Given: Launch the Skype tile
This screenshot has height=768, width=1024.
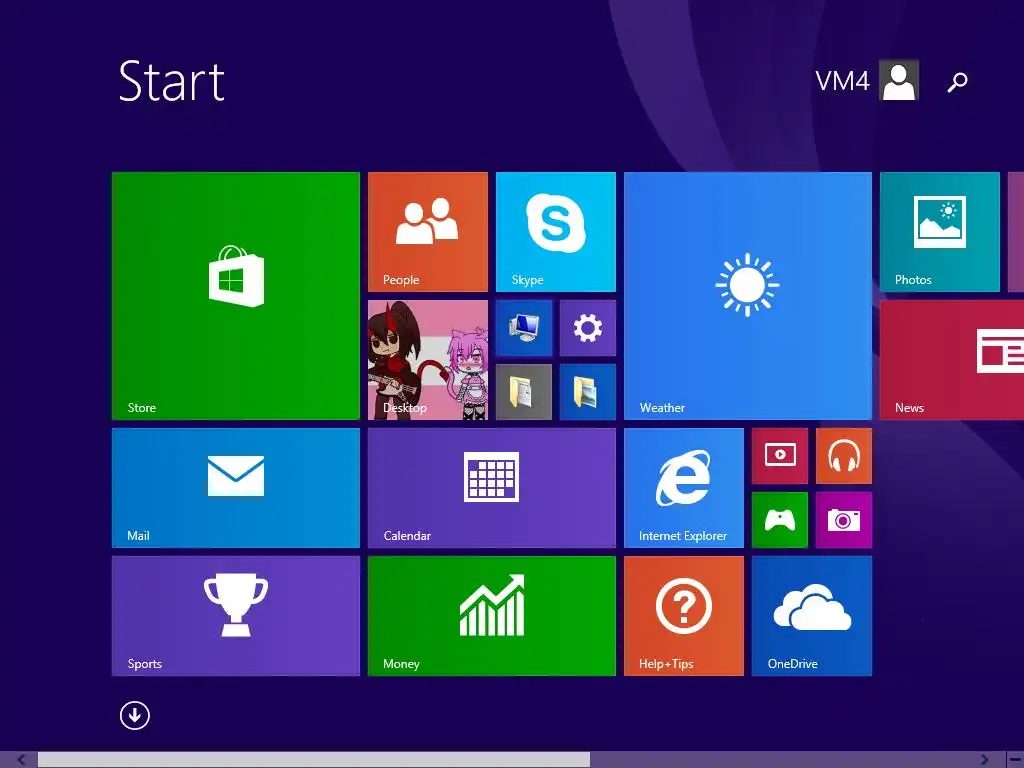Looking at the screenshot, I should [x=556, y=232].
